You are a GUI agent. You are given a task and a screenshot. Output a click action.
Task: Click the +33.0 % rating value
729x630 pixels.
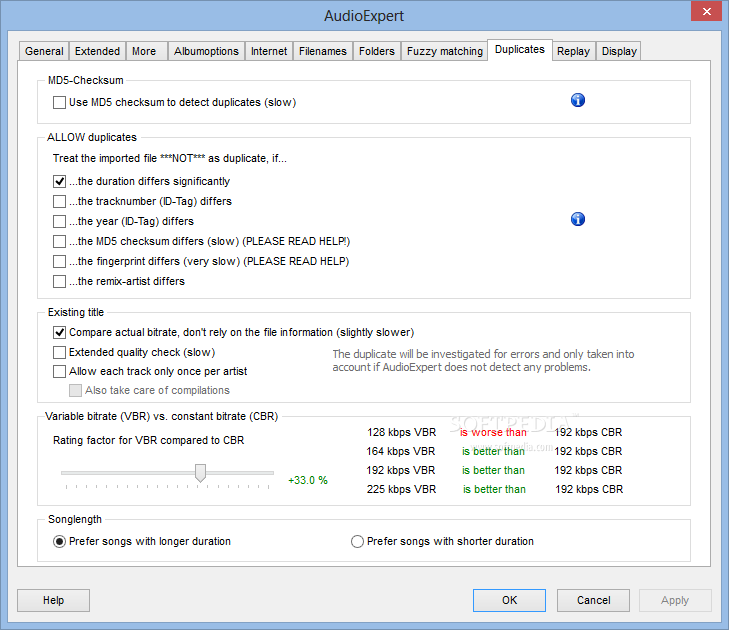[x=308, y=480]
